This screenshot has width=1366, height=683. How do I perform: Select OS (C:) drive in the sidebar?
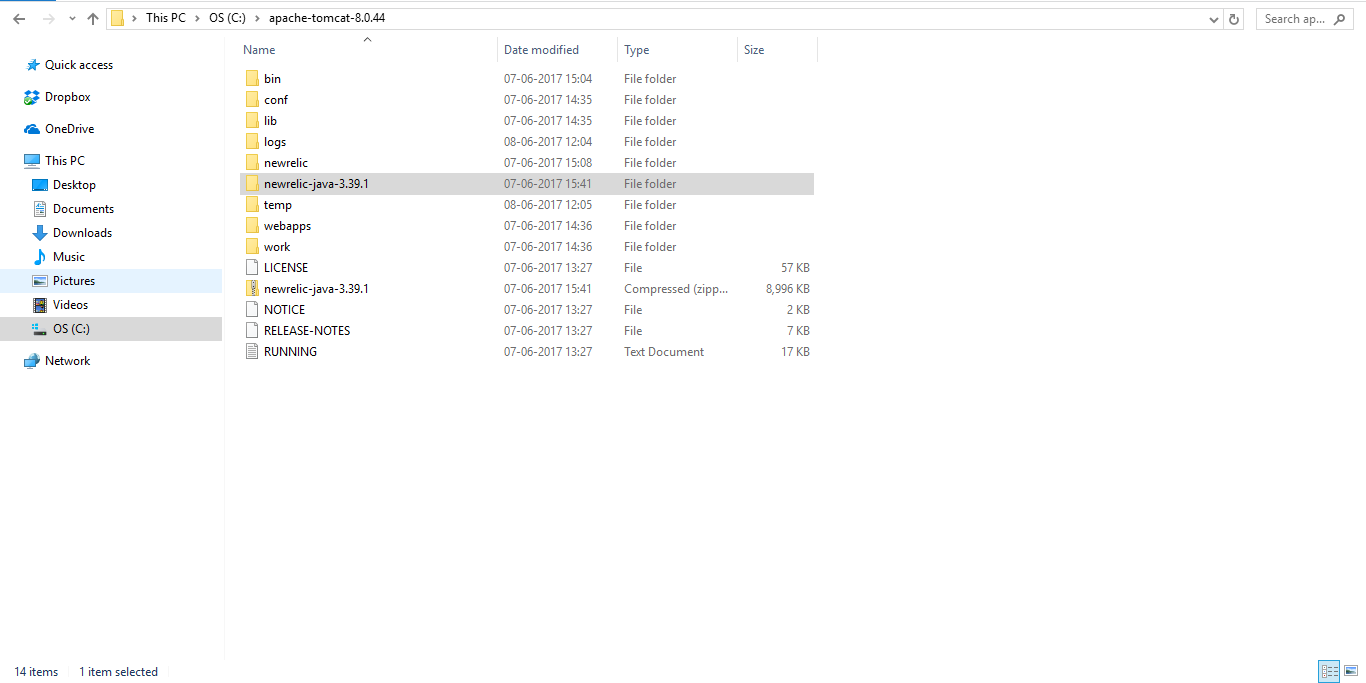[71, 329]
